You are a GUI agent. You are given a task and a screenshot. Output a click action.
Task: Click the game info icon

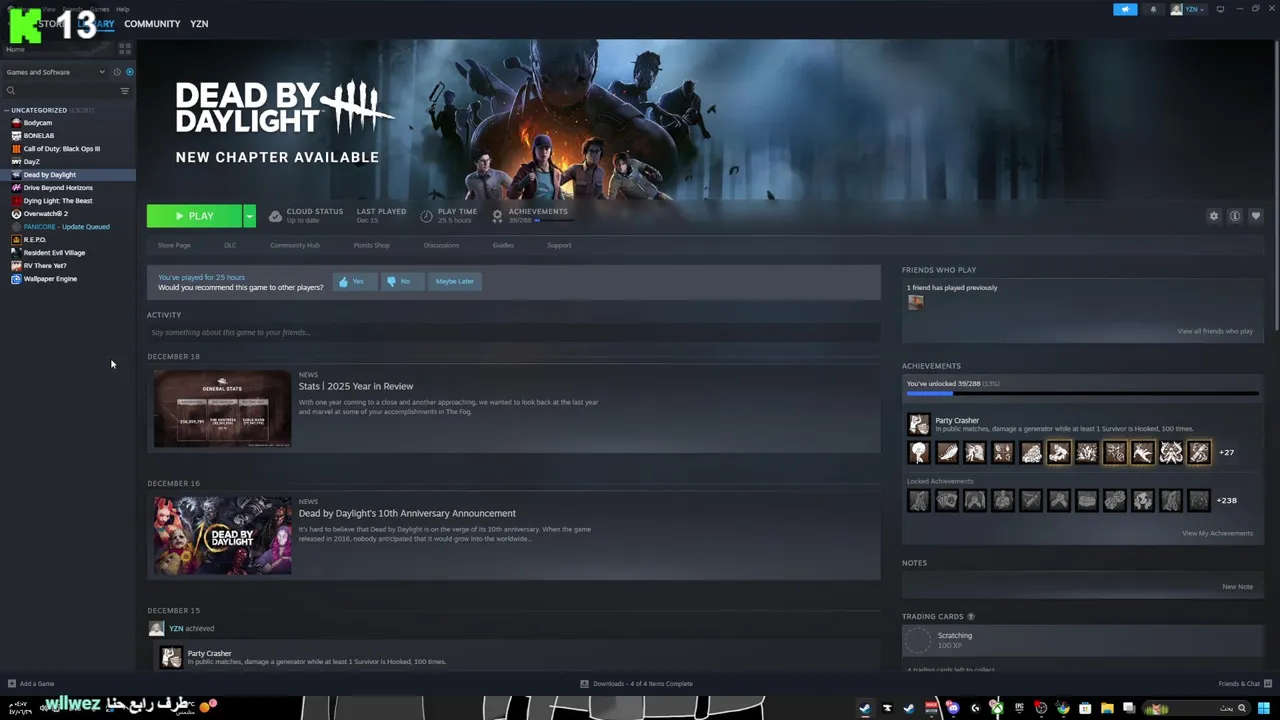point(1235,216)
